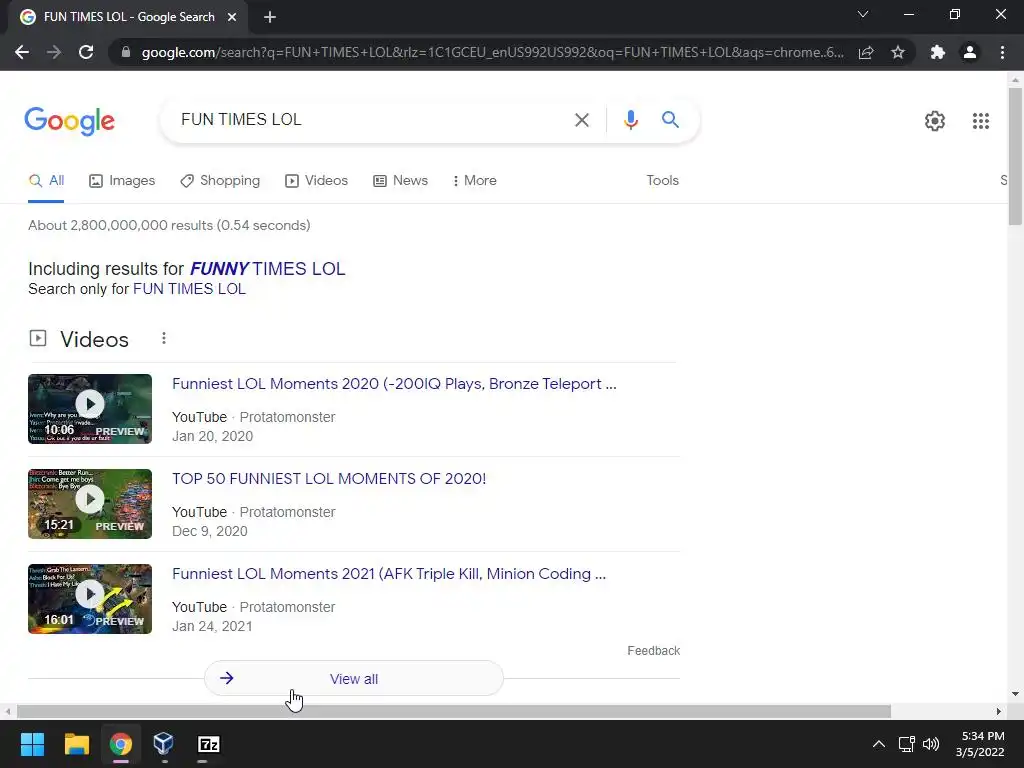The width and height of the screenshot is (1024, 768).
Task: Open the clock and date panel
Action: [x=980, y=744]
